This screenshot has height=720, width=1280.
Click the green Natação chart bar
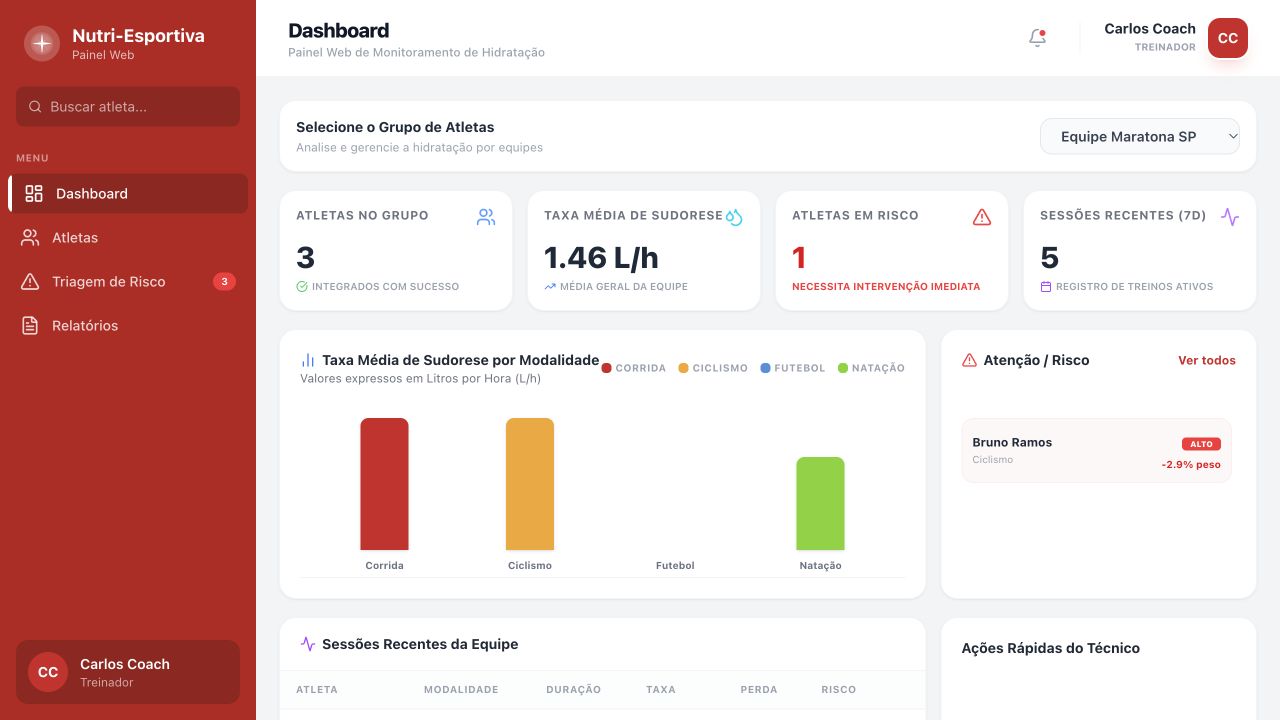[820, 503]
